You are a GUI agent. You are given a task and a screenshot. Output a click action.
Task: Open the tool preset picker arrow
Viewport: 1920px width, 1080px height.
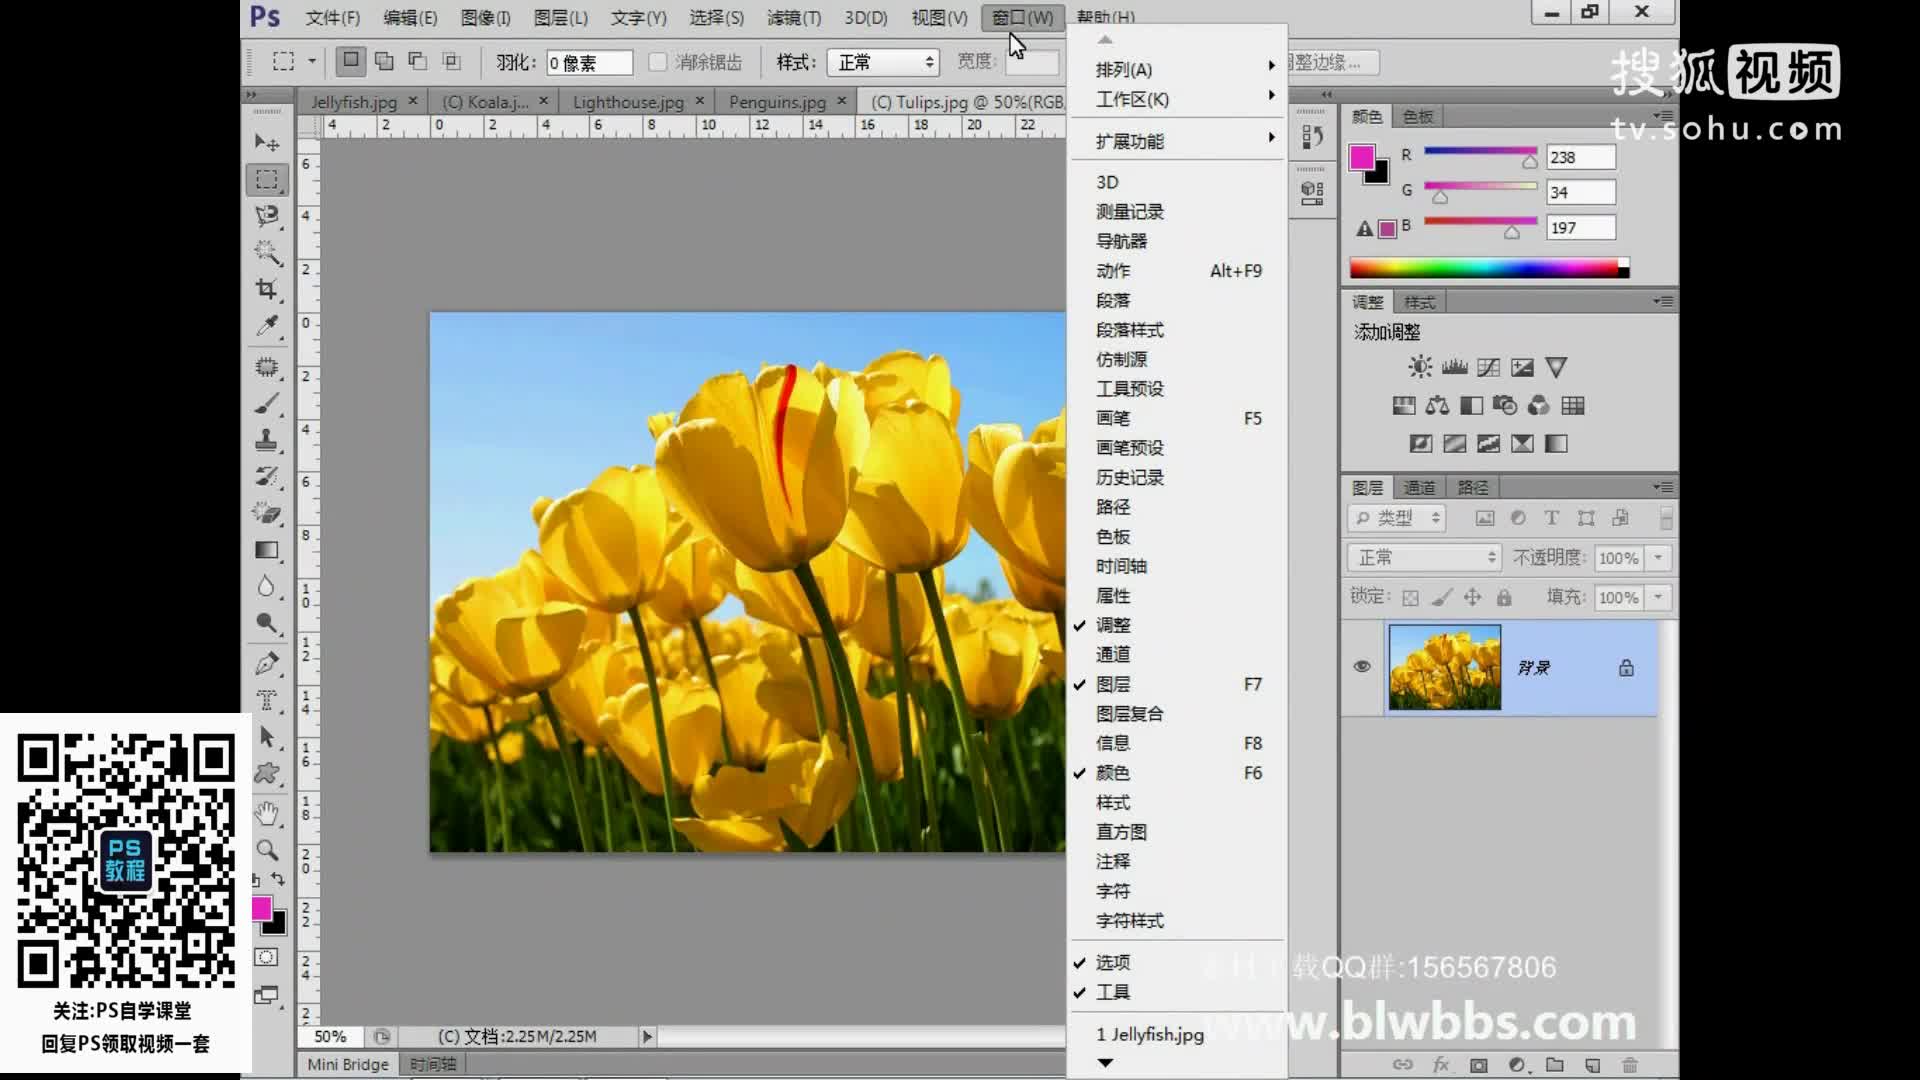[x=312, y=61]
